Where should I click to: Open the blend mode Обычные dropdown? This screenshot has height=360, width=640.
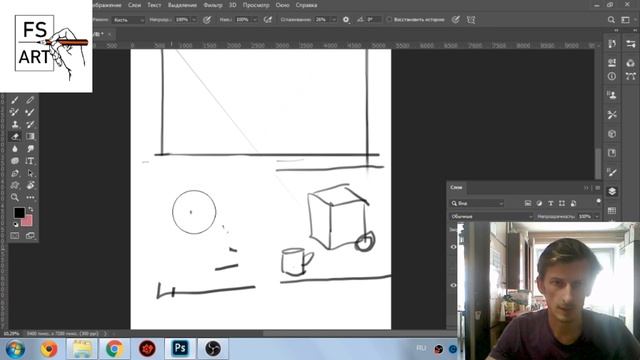491,216
